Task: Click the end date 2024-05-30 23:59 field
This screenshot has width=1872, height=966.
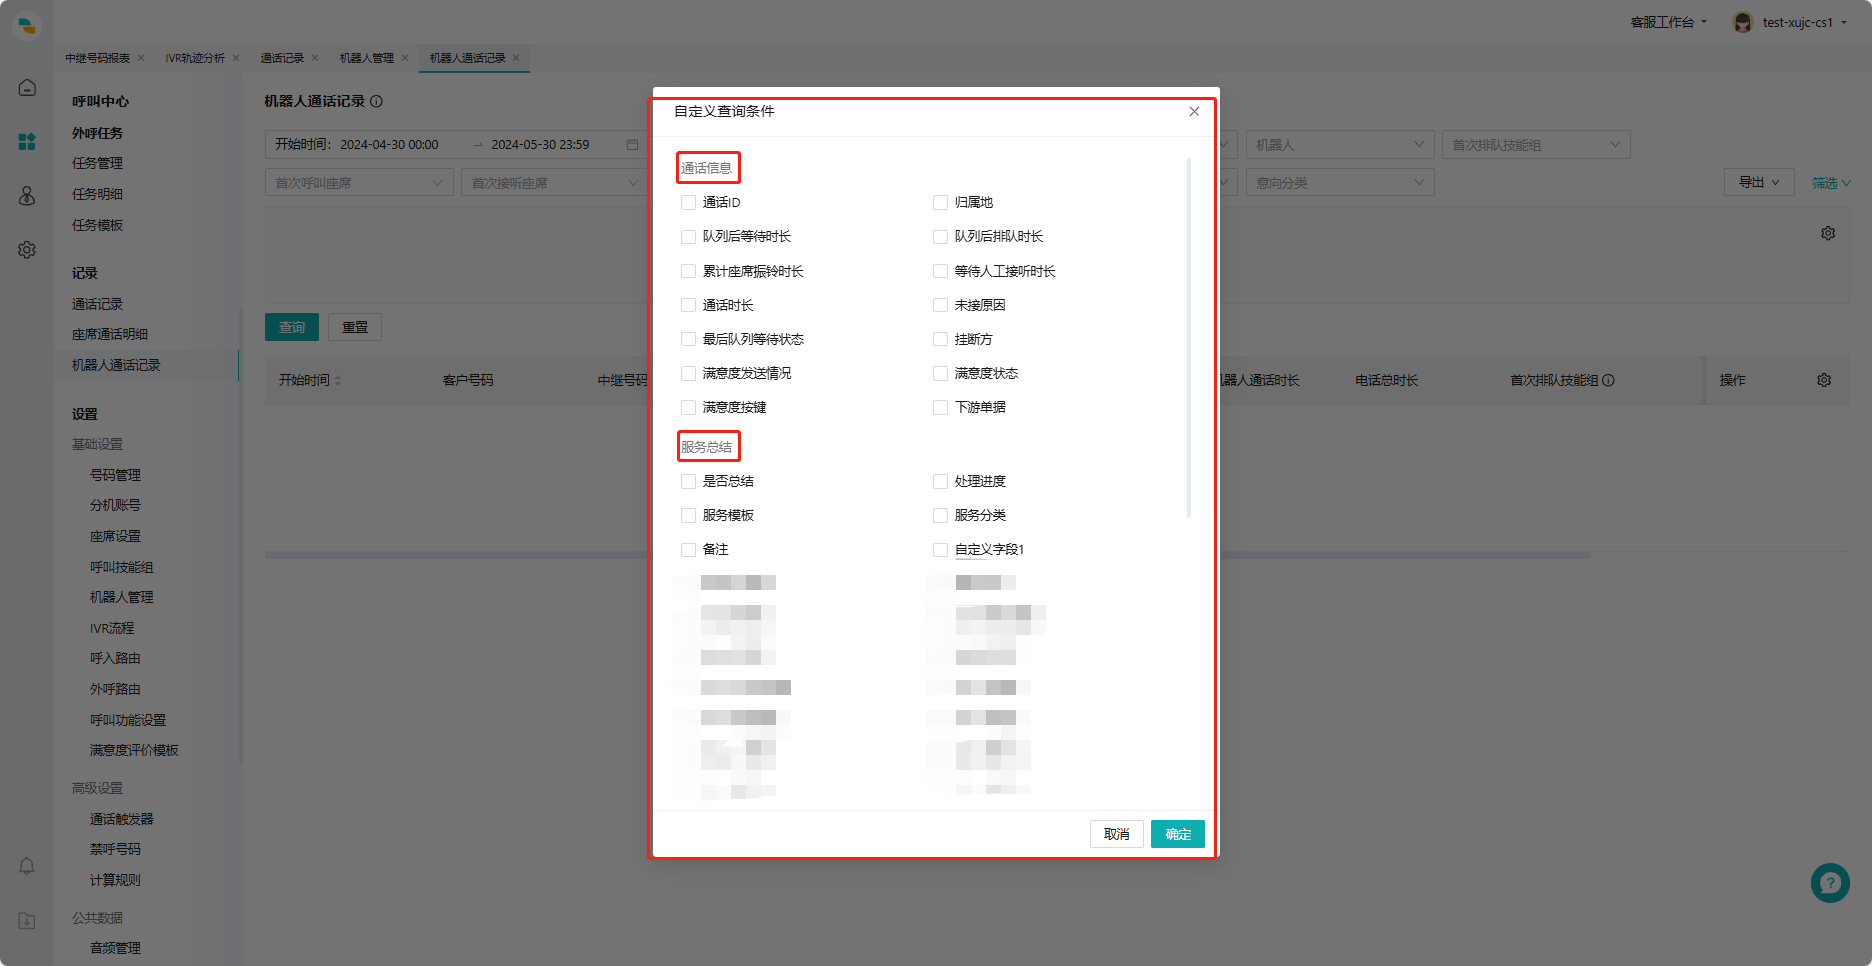Action: (x=540, y=145)
